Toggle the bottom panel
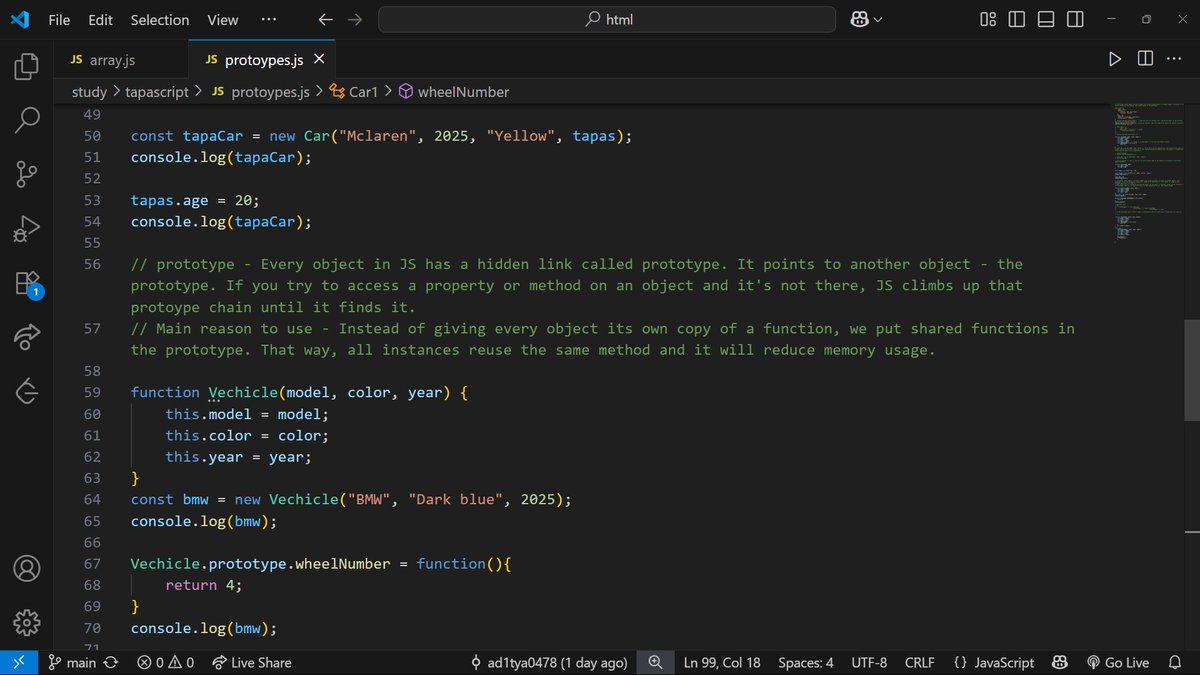The width and height of the screenshot is (1200, 675). tap(1046, 19)
